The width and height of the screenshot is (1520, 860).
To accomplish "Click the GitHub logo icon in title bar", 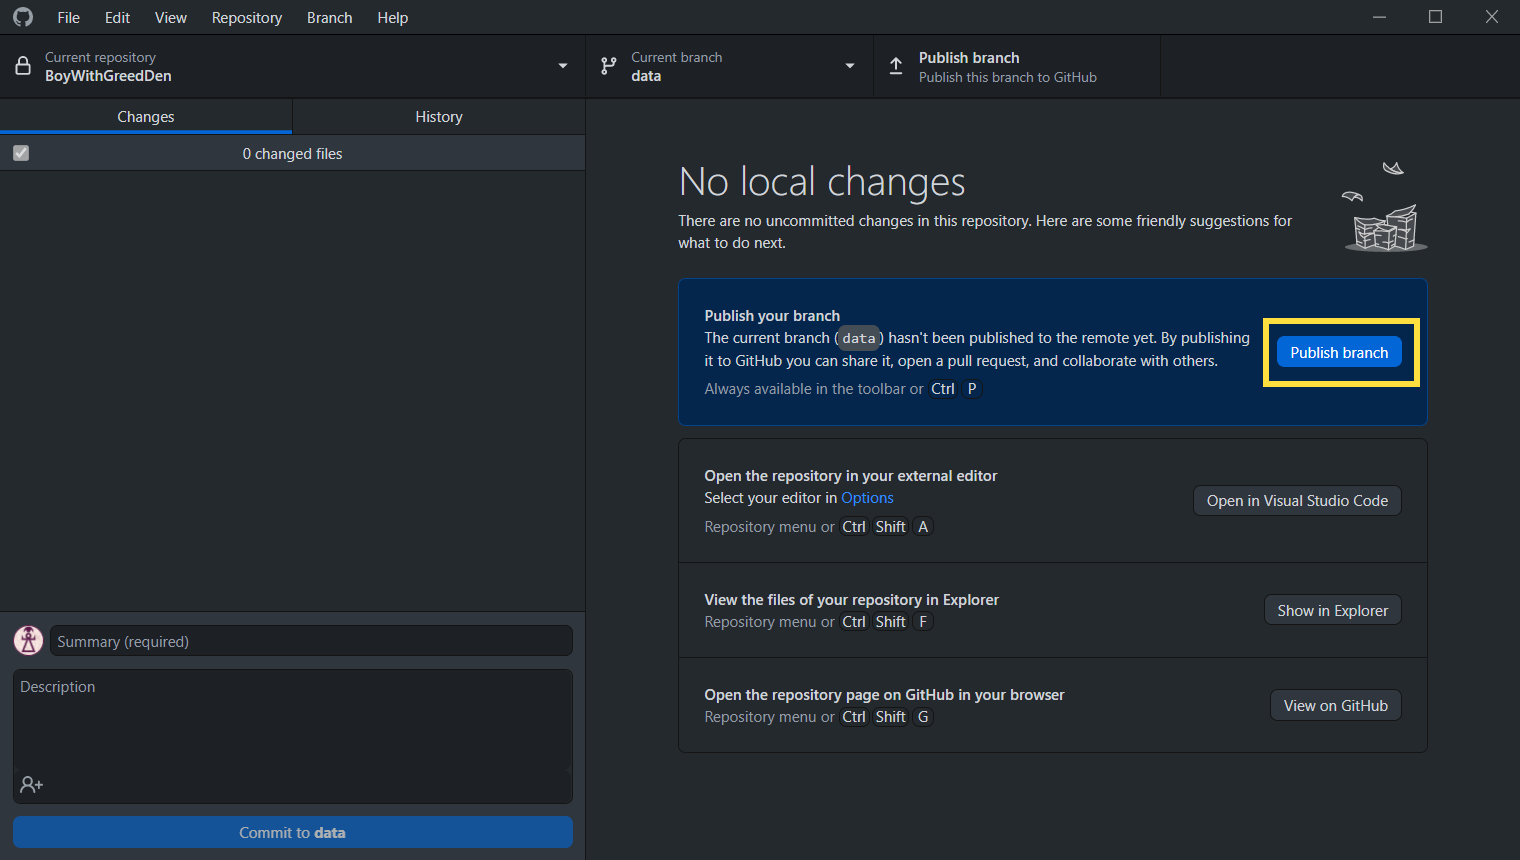I will pyautogui.click(x=22, y=17).
